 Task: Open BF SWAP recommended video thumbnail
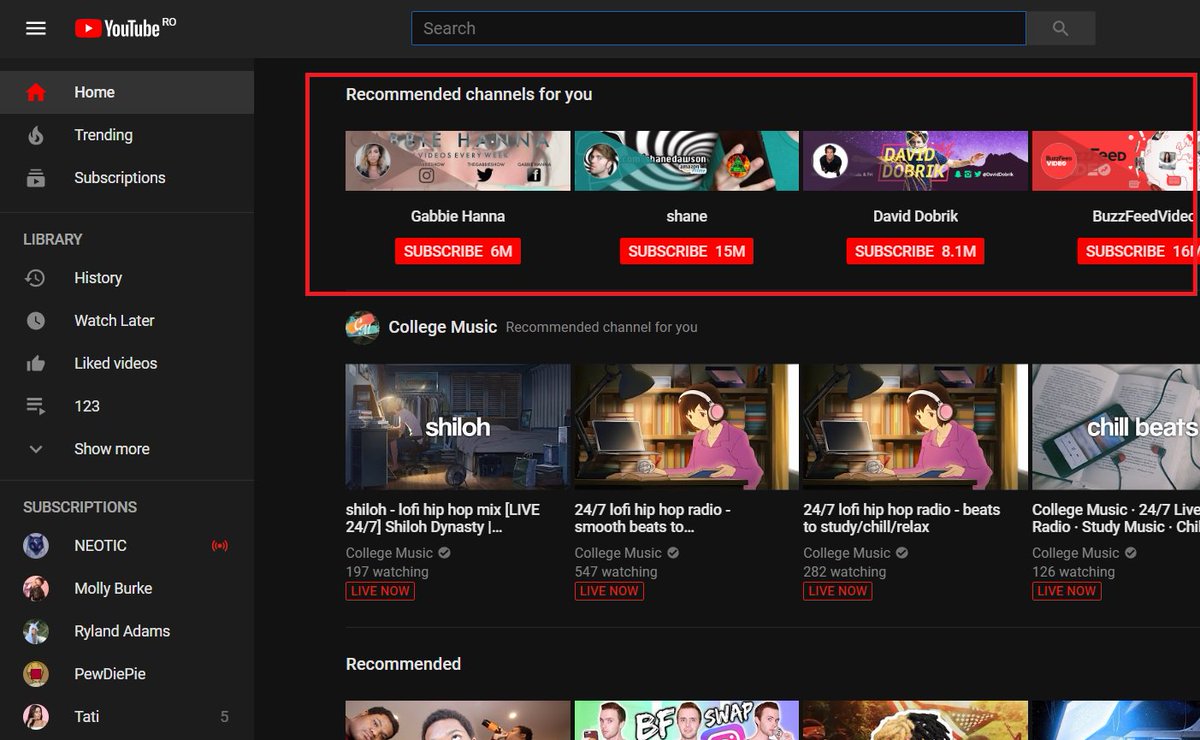point(687,720)
